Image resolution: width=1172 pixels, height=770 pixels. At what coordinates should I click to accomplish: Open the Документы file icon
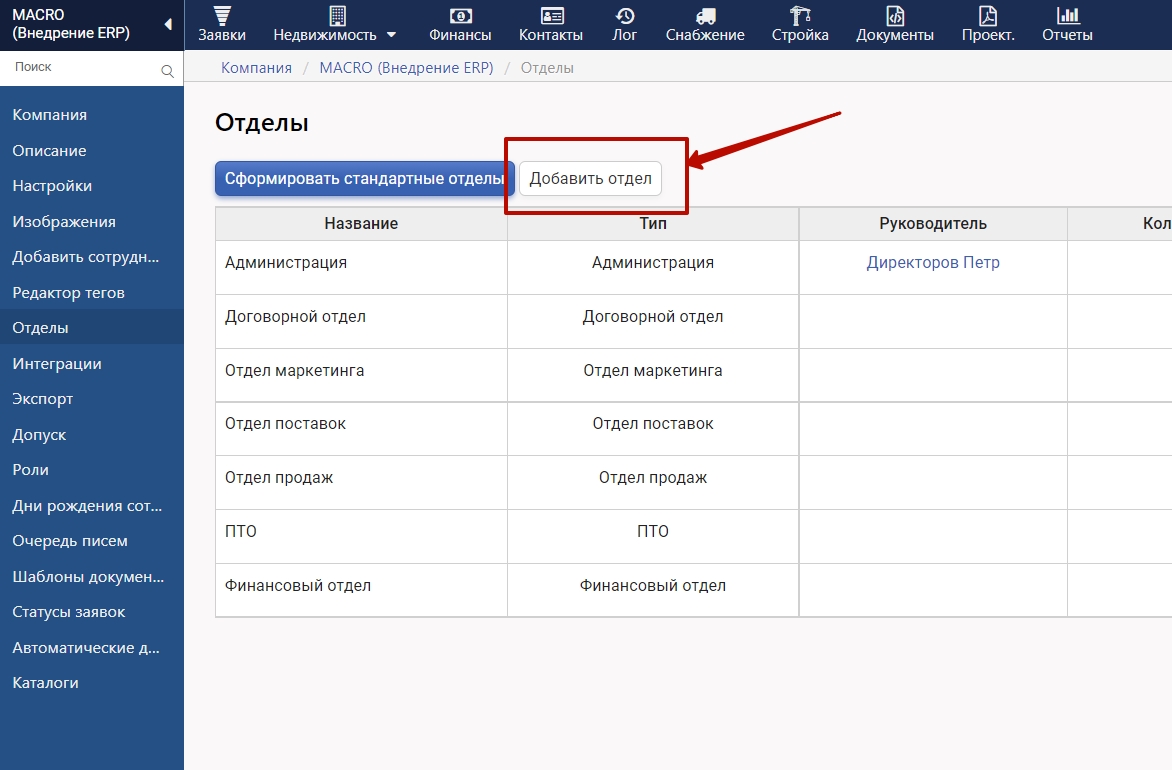895,15
